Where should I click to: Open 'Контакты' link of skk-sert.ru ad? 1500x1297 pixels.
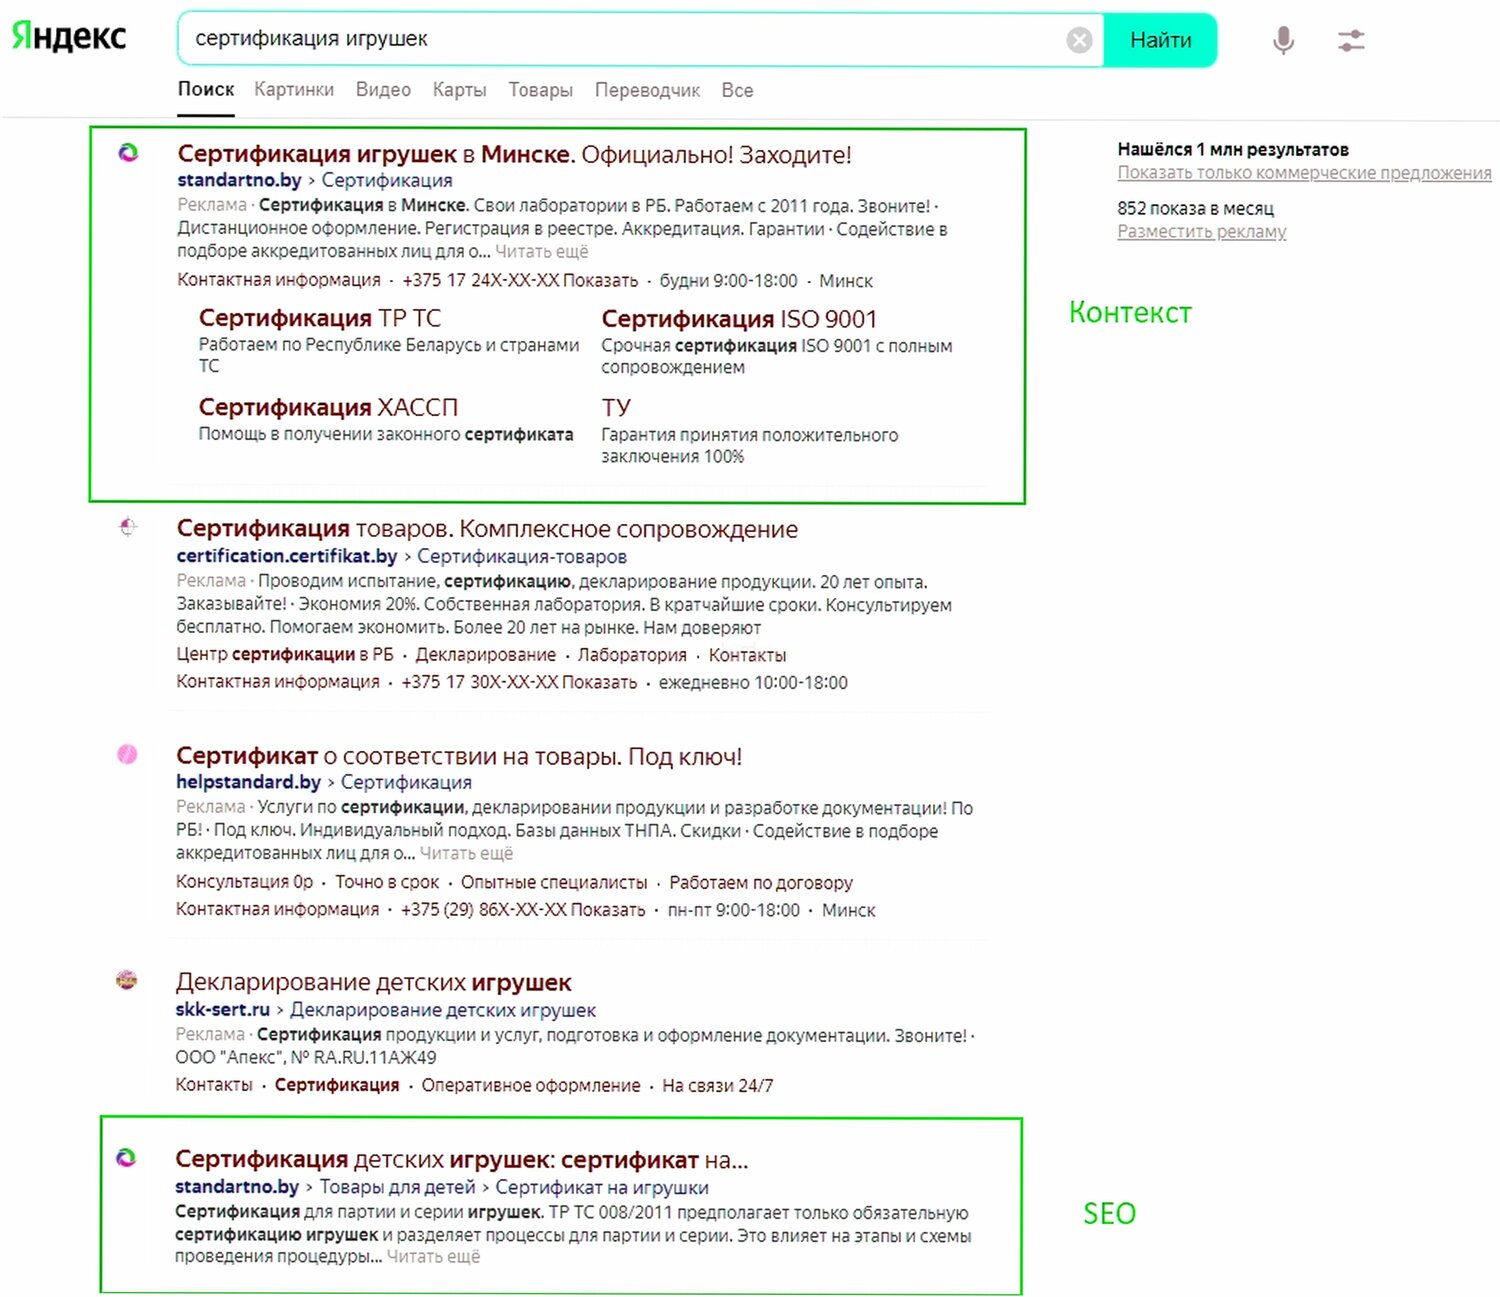tap(214, 1085)
